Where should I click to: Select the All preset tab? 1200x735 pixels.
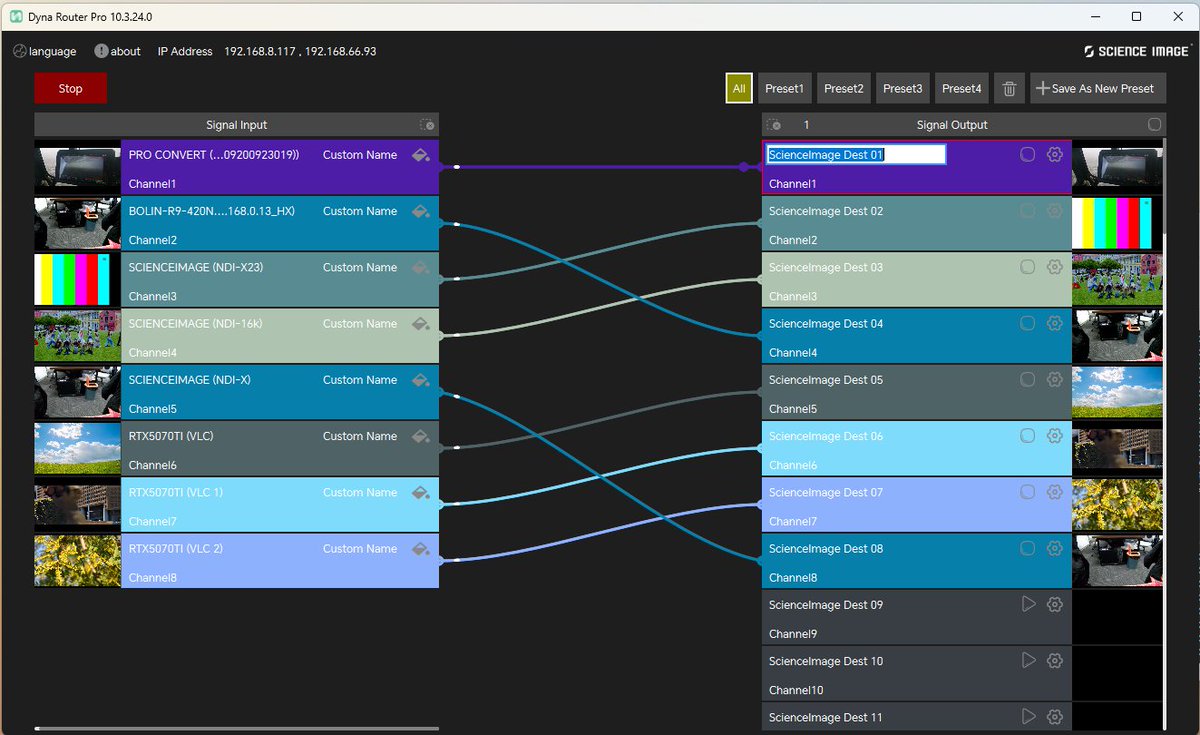tap(739, 88)
